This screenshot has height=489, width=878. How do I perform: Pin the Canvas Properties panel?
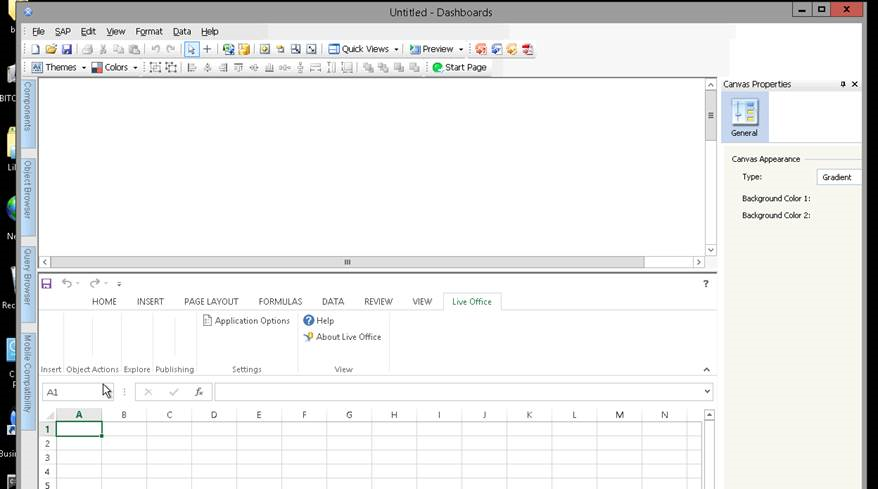tap(843, 84)
